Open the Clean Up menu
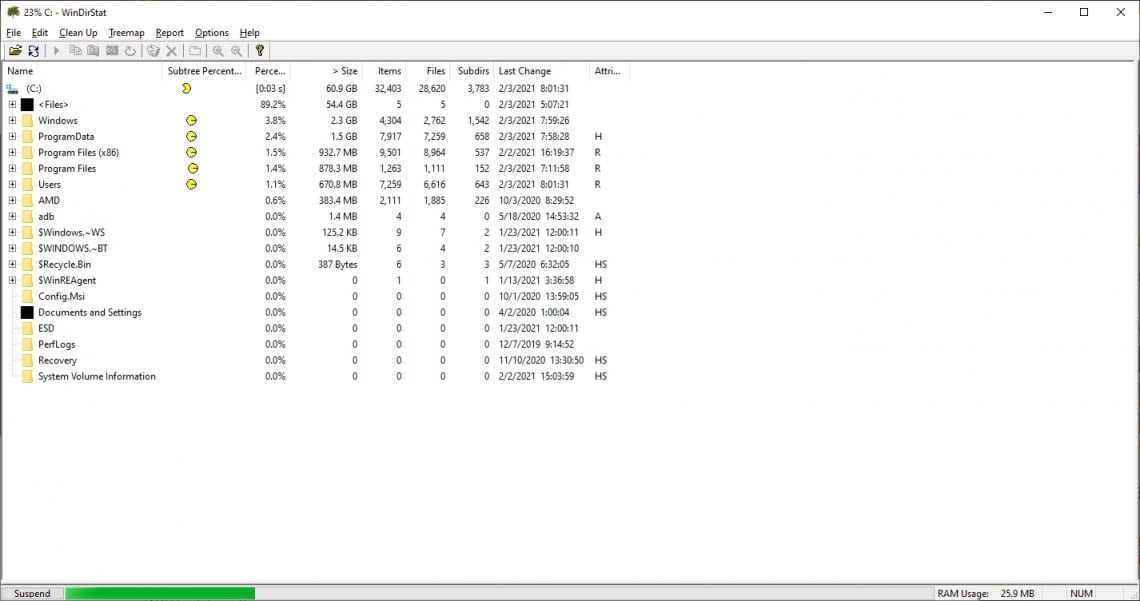Viewport: 1140px width, 601px height. click(78, 32)
